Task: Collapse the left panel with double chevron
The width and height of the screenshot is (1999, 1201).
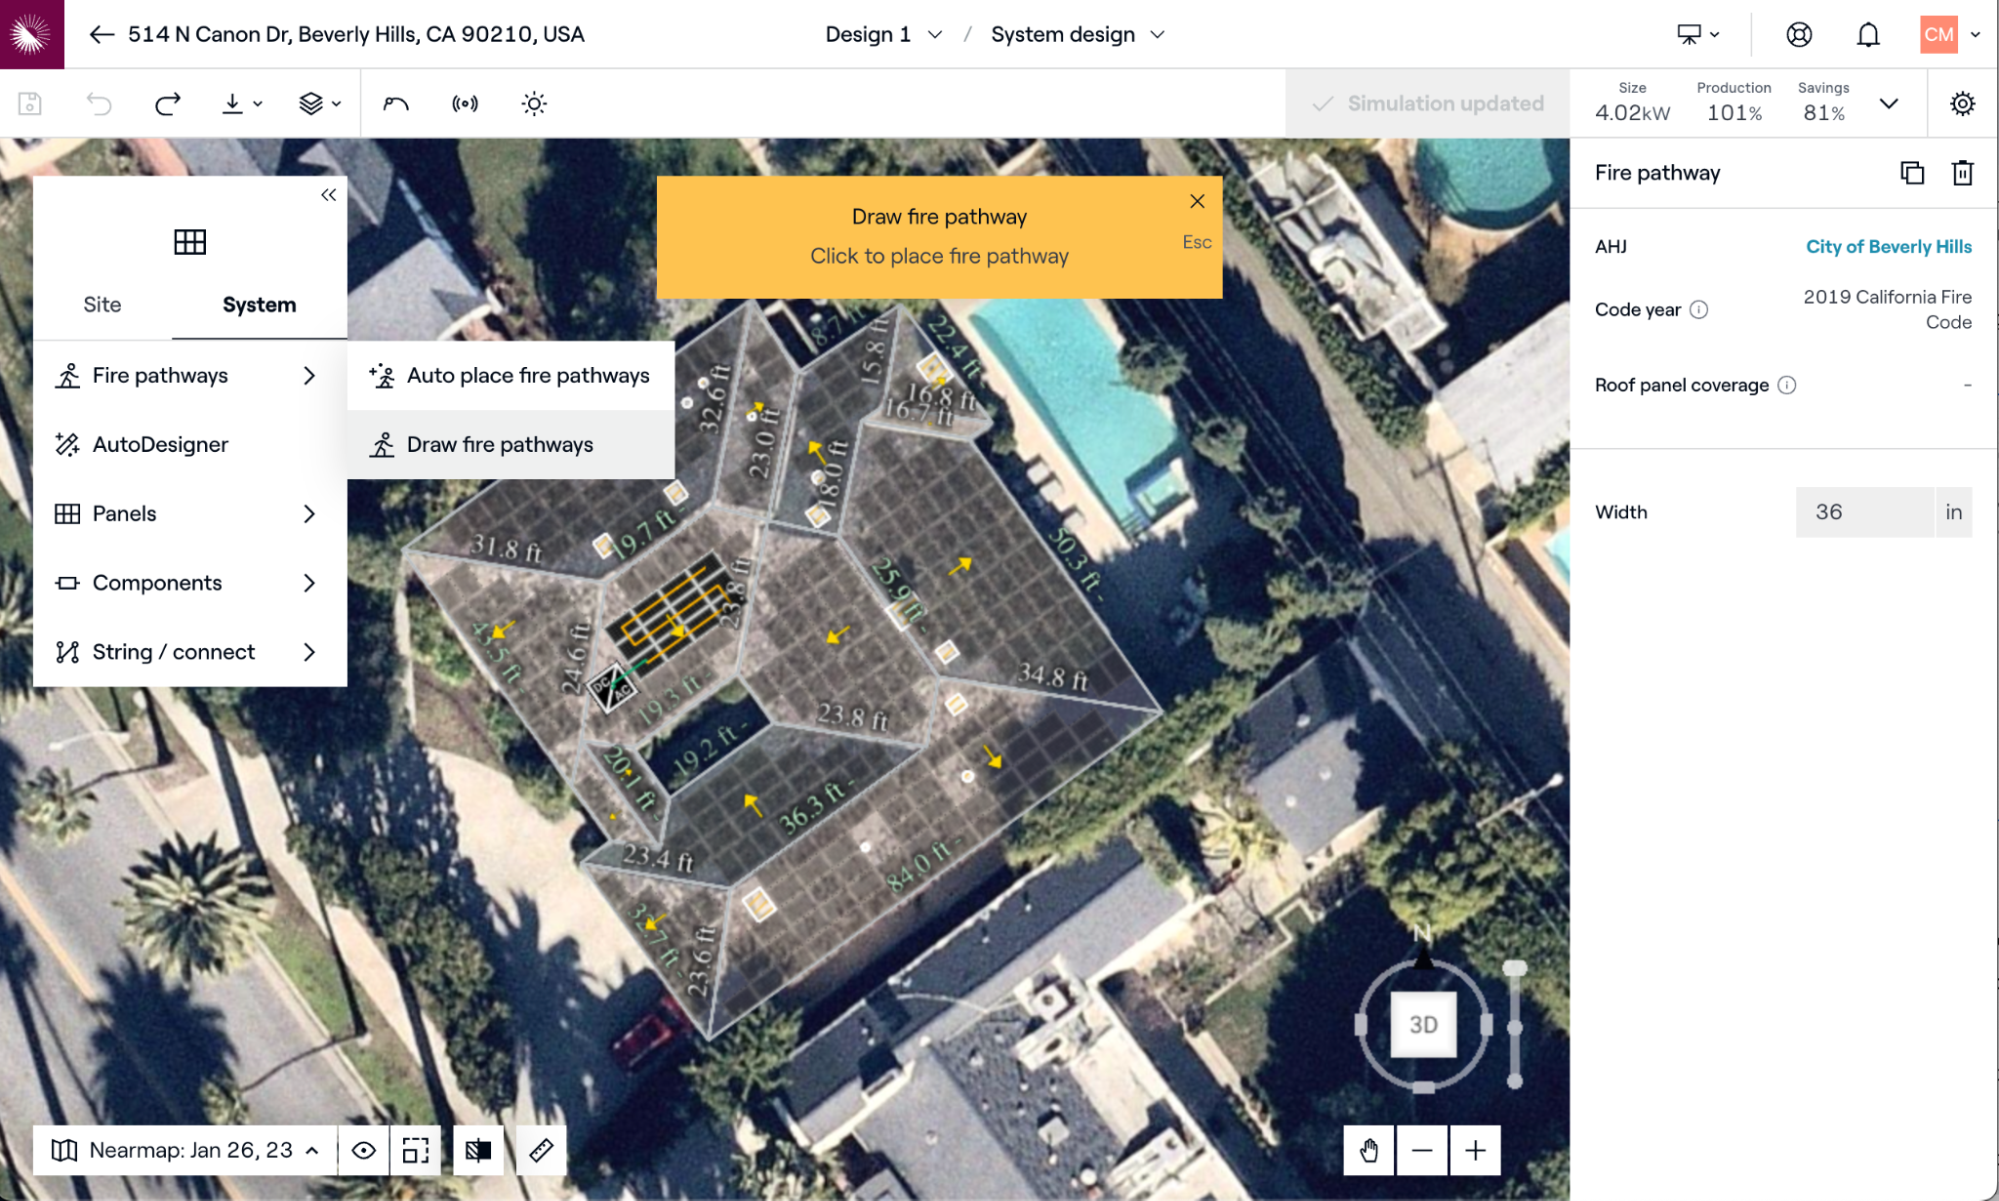Action: 328,195
